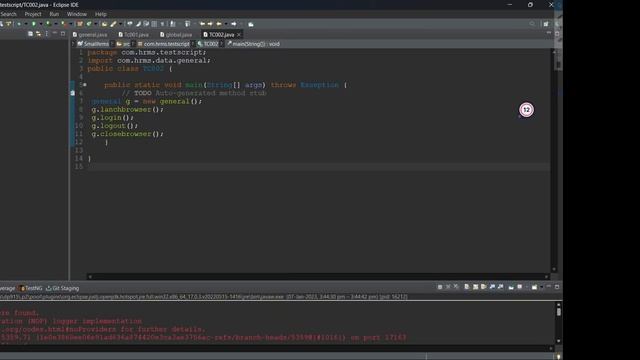This screenshot has height=360, width=640.
Task: Toggle Link with Editor in left panel
Action: tap(38, 33)
